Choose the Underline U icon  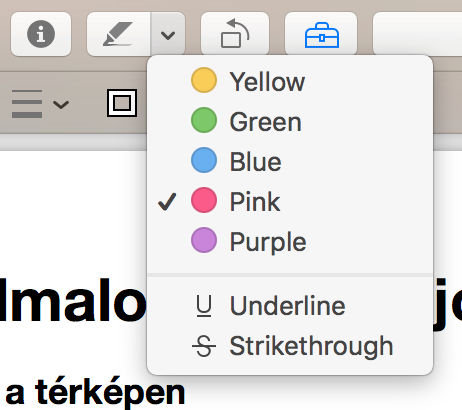[204, 306]
